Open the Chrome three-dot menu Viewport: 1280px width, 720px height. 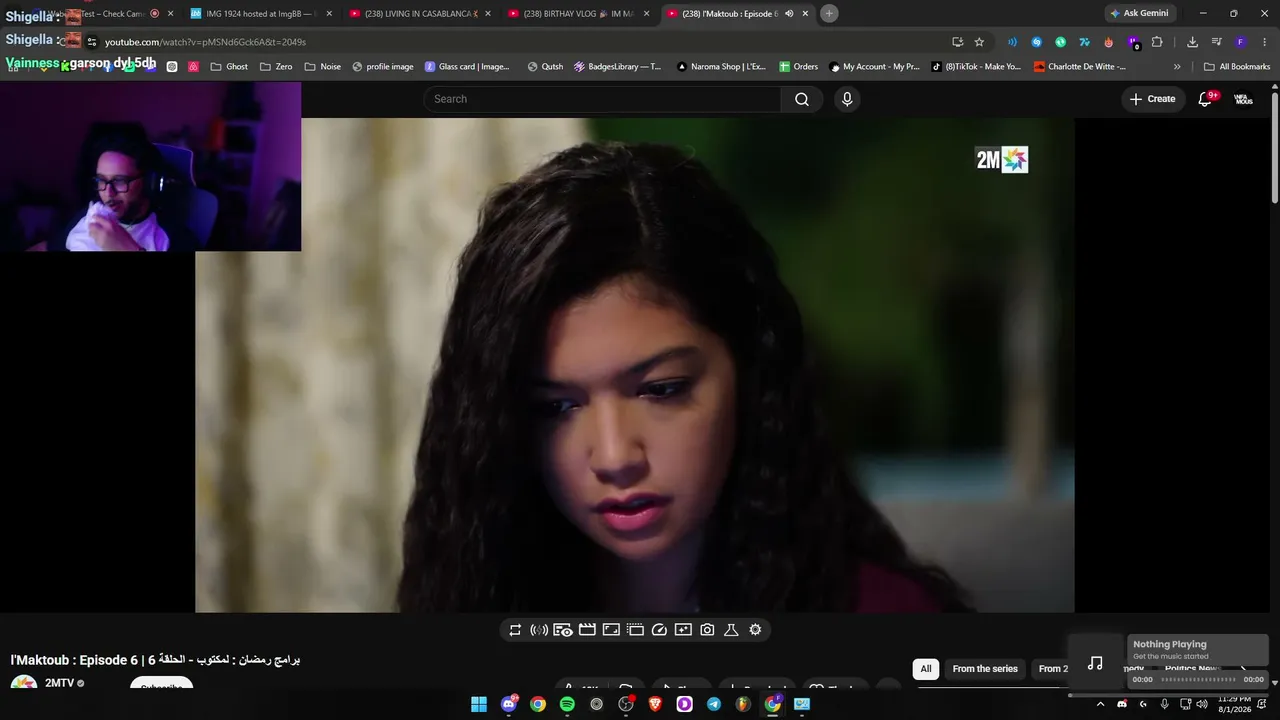[1264, 42]
